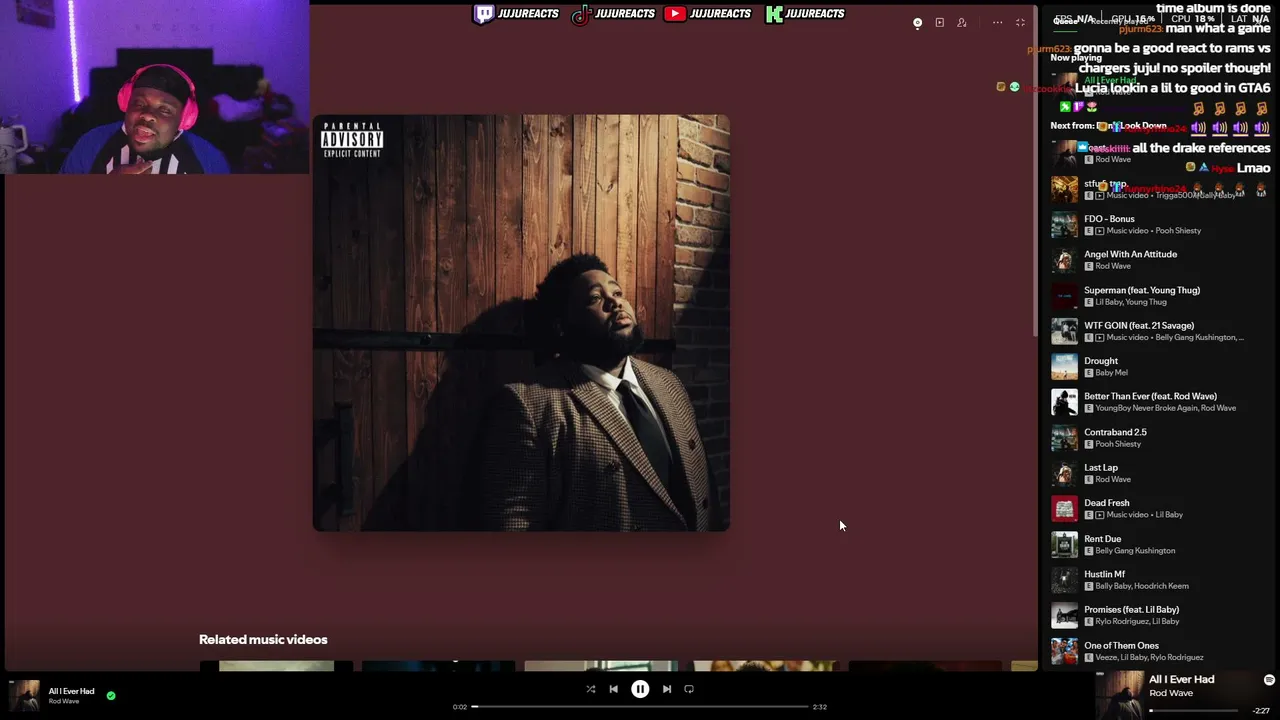Click the Dead Fresh red album thumbnail
The image size is (1280, 720).
coord(1064,509)
